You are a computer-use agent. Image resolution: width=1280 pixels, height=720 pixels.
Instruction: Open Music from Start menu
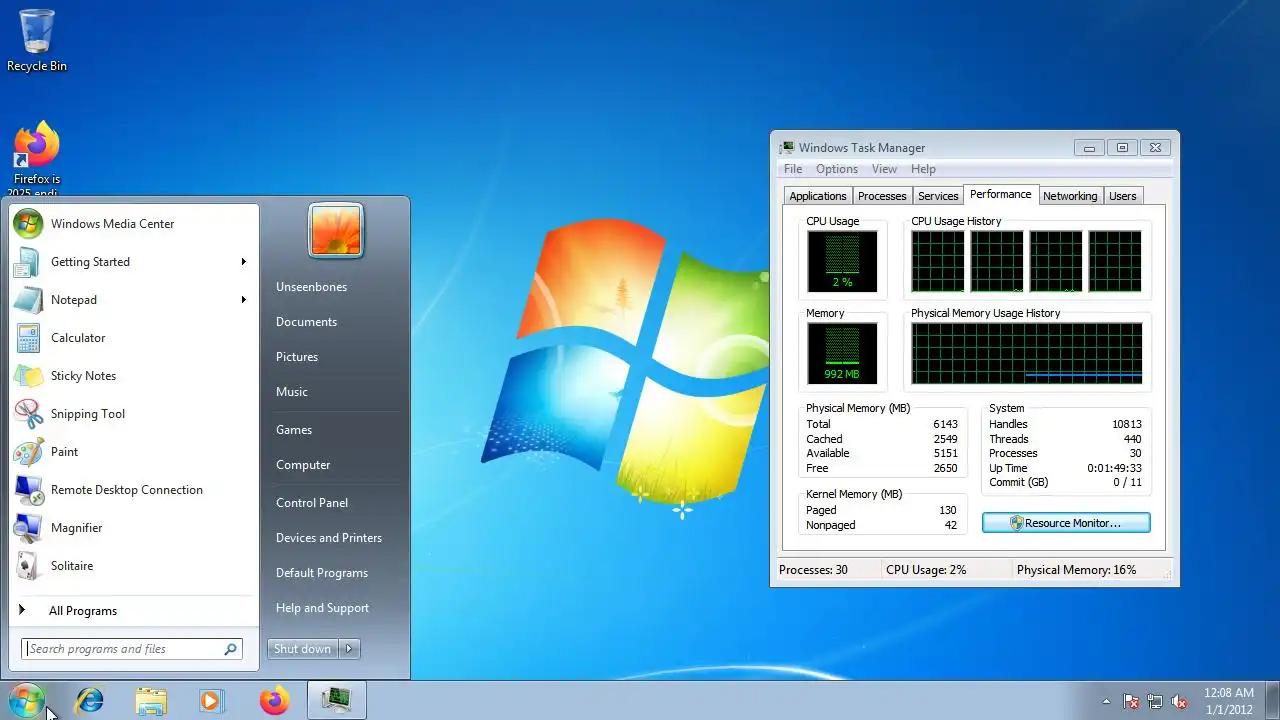point(292,392)
